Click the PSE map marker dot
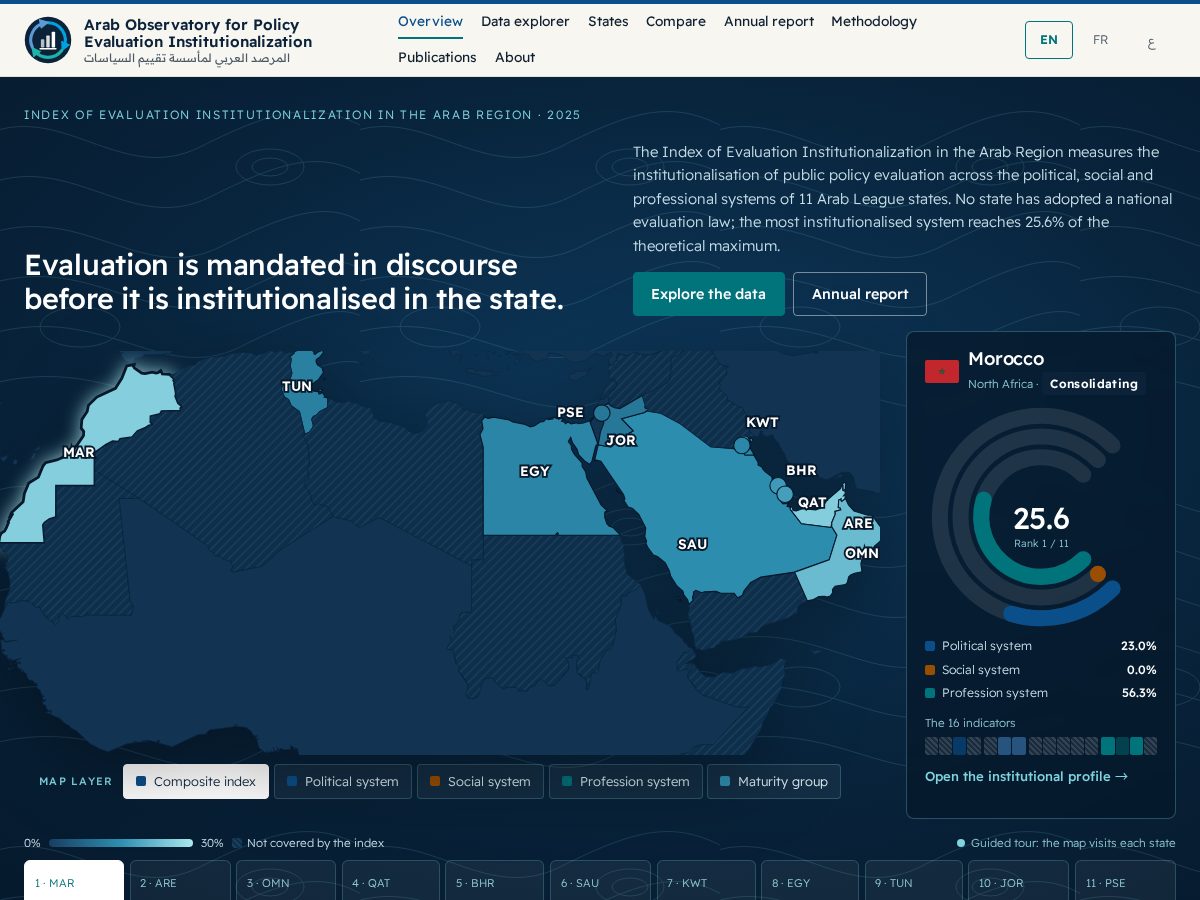This screenshot has height=900, width=1200. pos(602,413)
